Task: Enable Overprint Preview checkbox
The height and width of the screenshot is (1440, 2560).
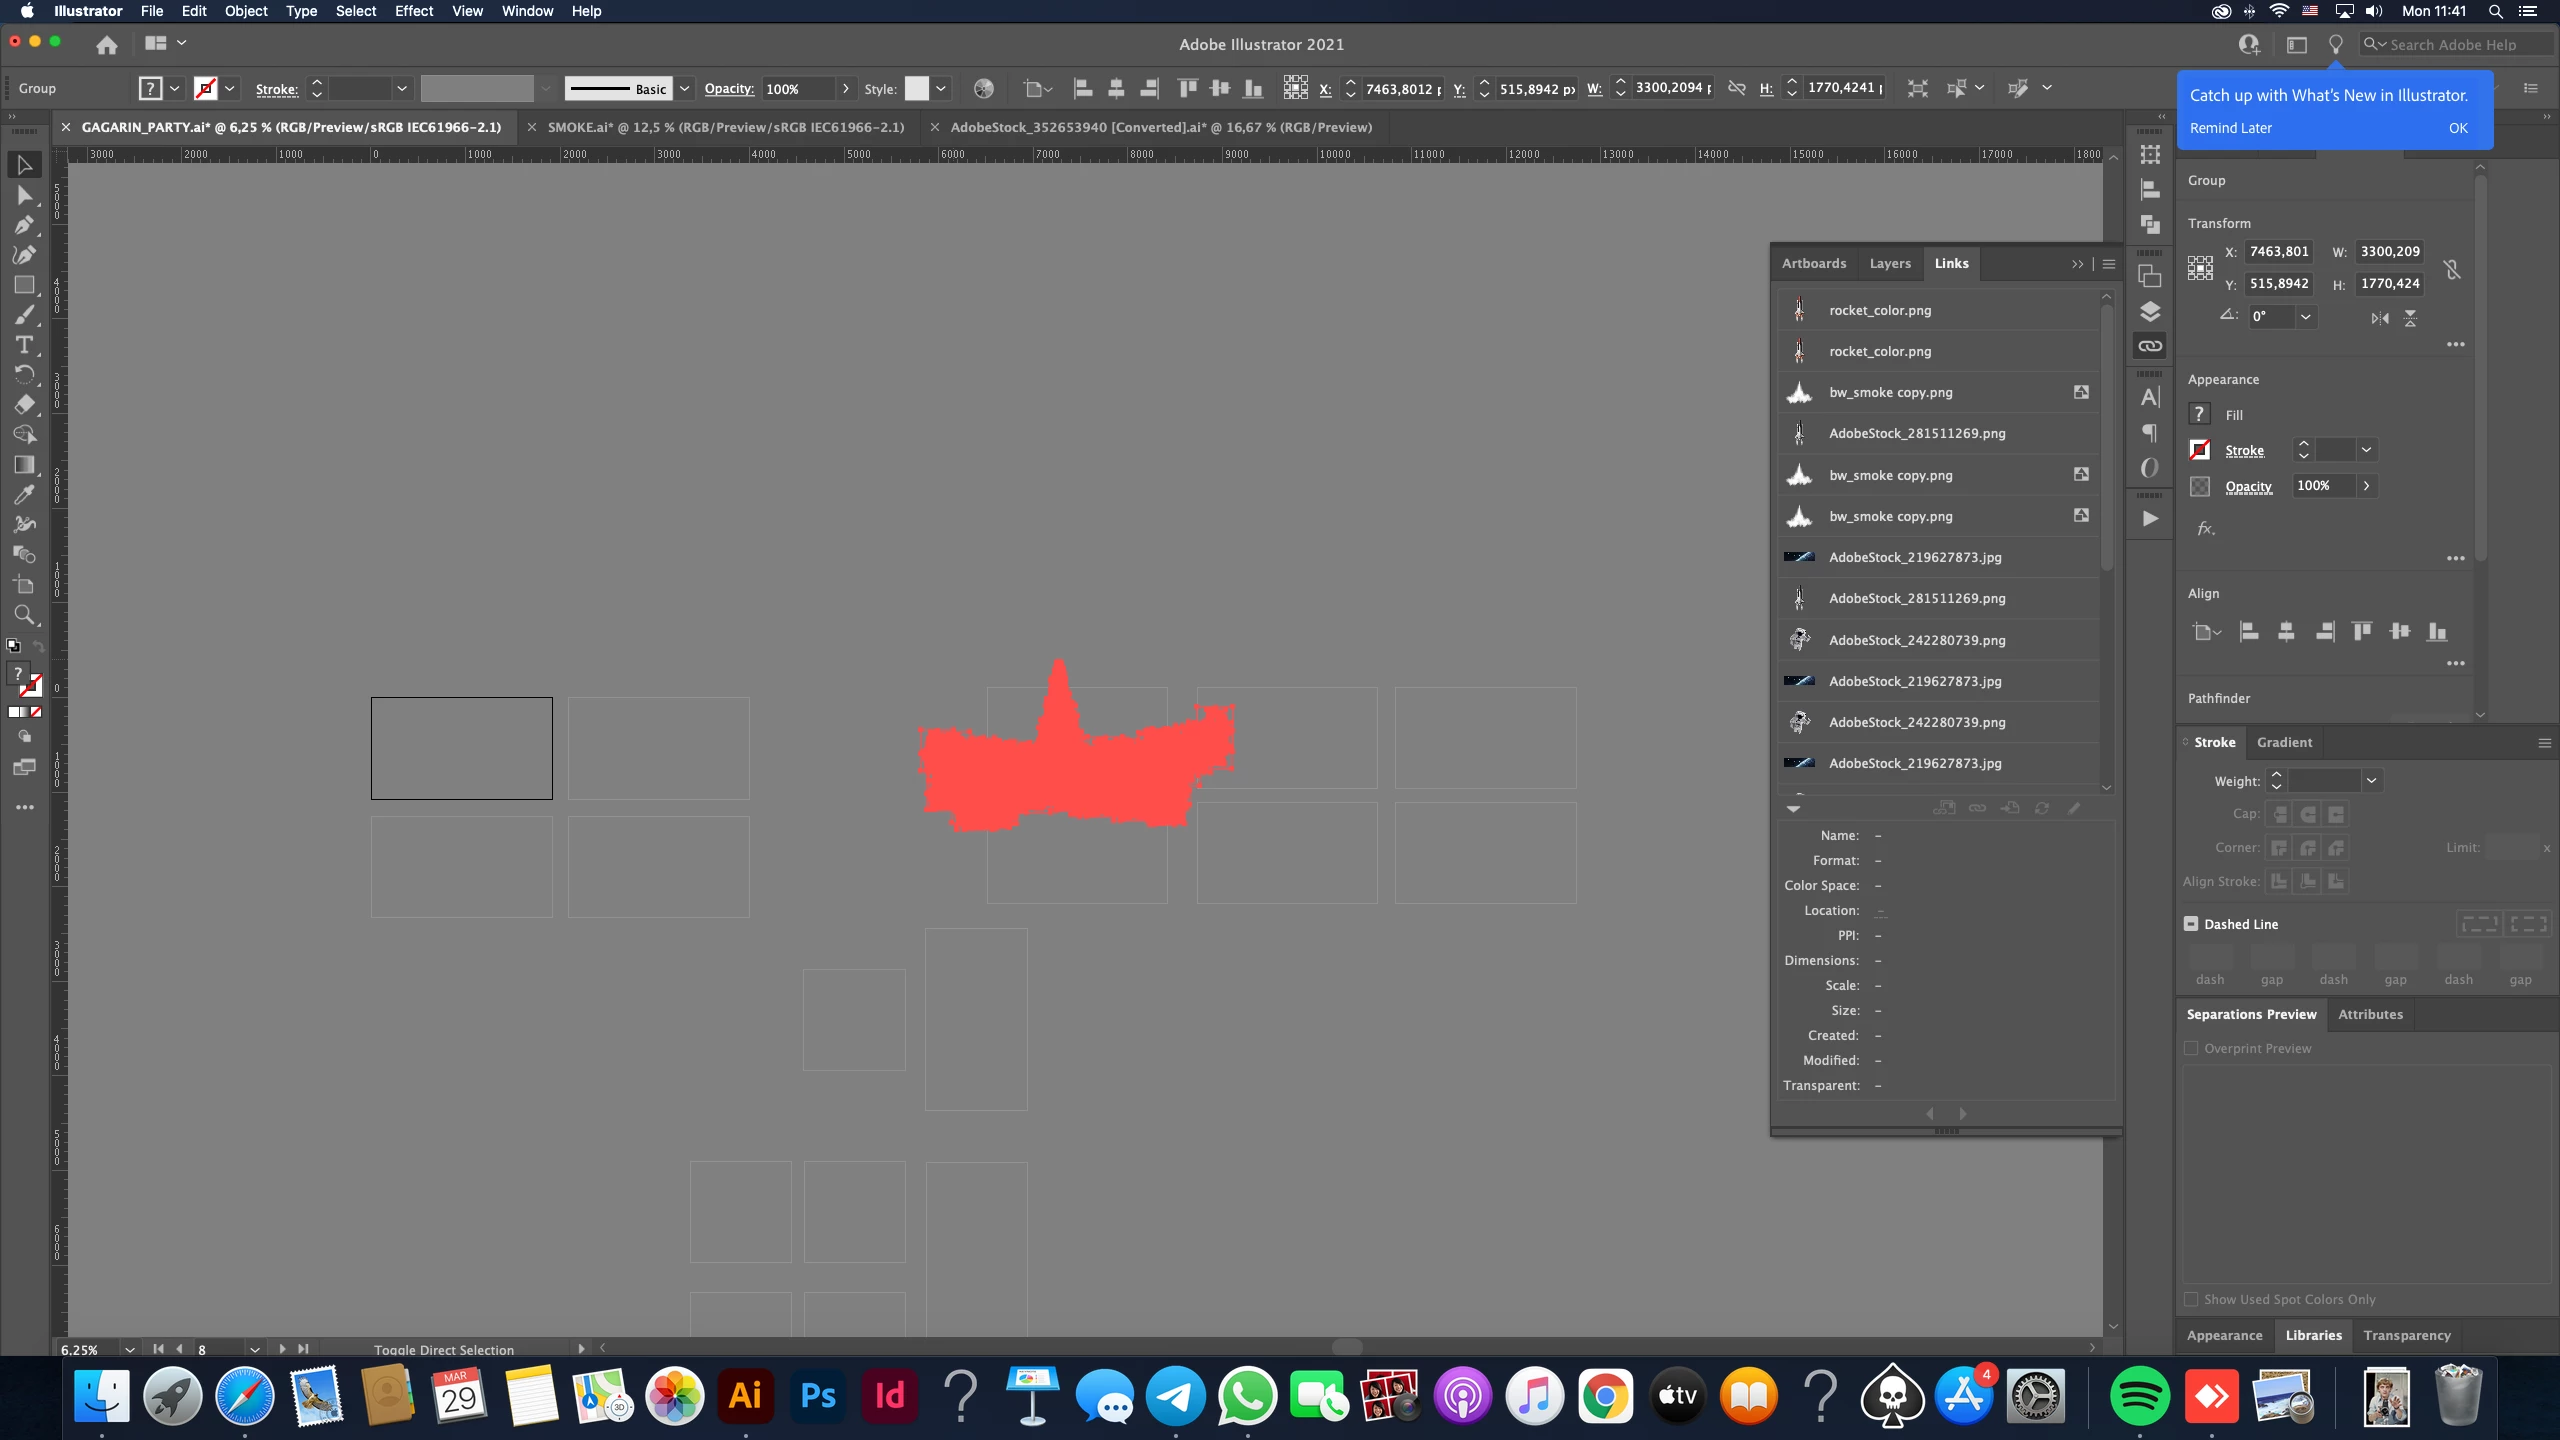Action: click(x=2192, y=1048)
